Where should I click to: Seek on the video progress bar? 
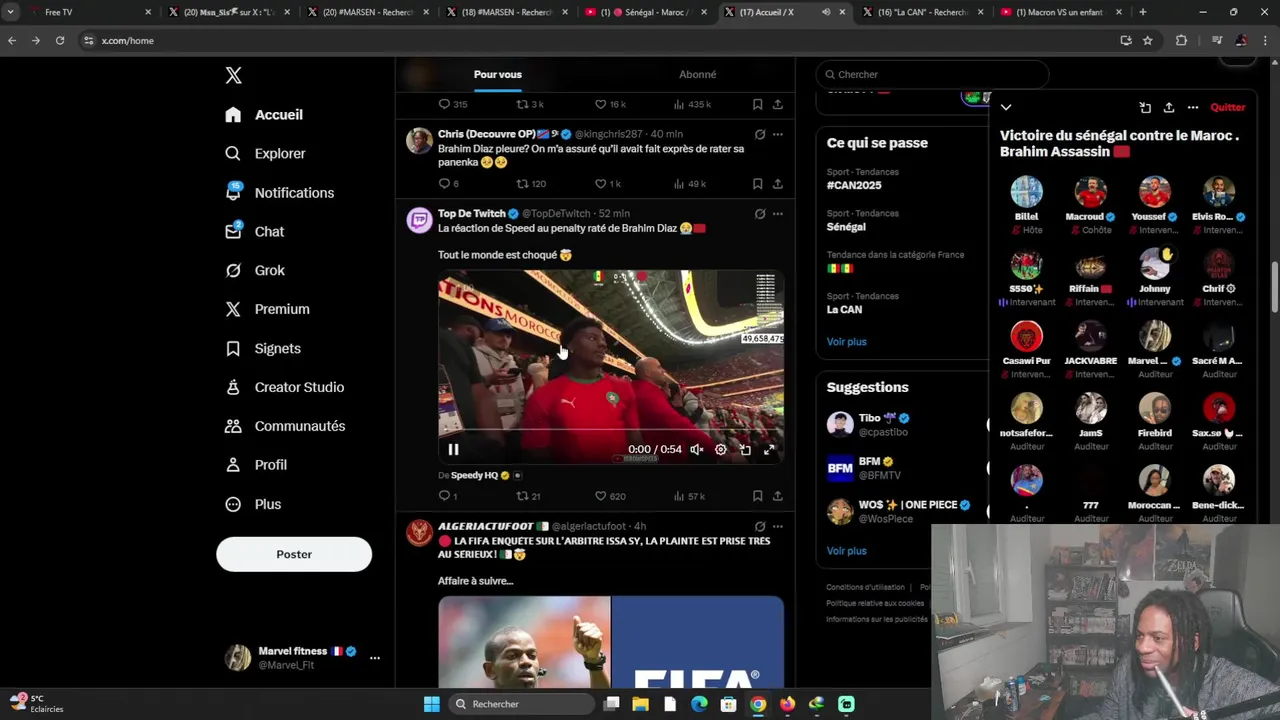click(x=611, y=431)
